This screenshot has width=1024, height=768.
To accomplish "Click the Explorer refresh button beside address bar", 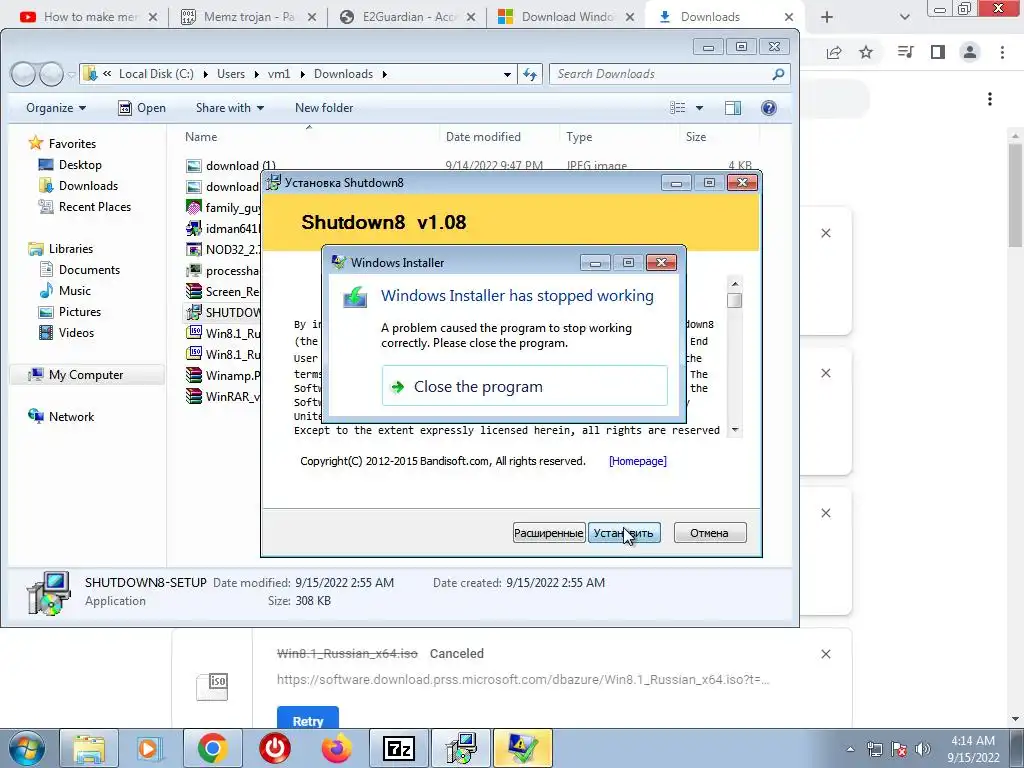I will click(530, 74).
